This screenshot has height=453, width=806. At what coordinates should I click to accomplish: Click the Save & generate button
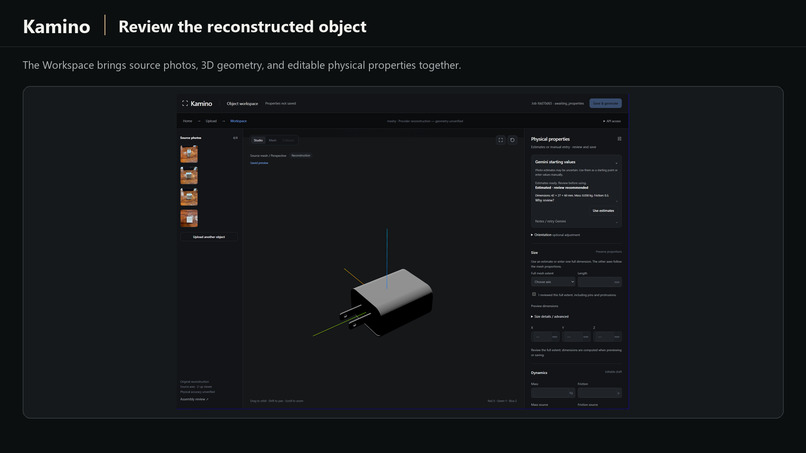(606, 103)
